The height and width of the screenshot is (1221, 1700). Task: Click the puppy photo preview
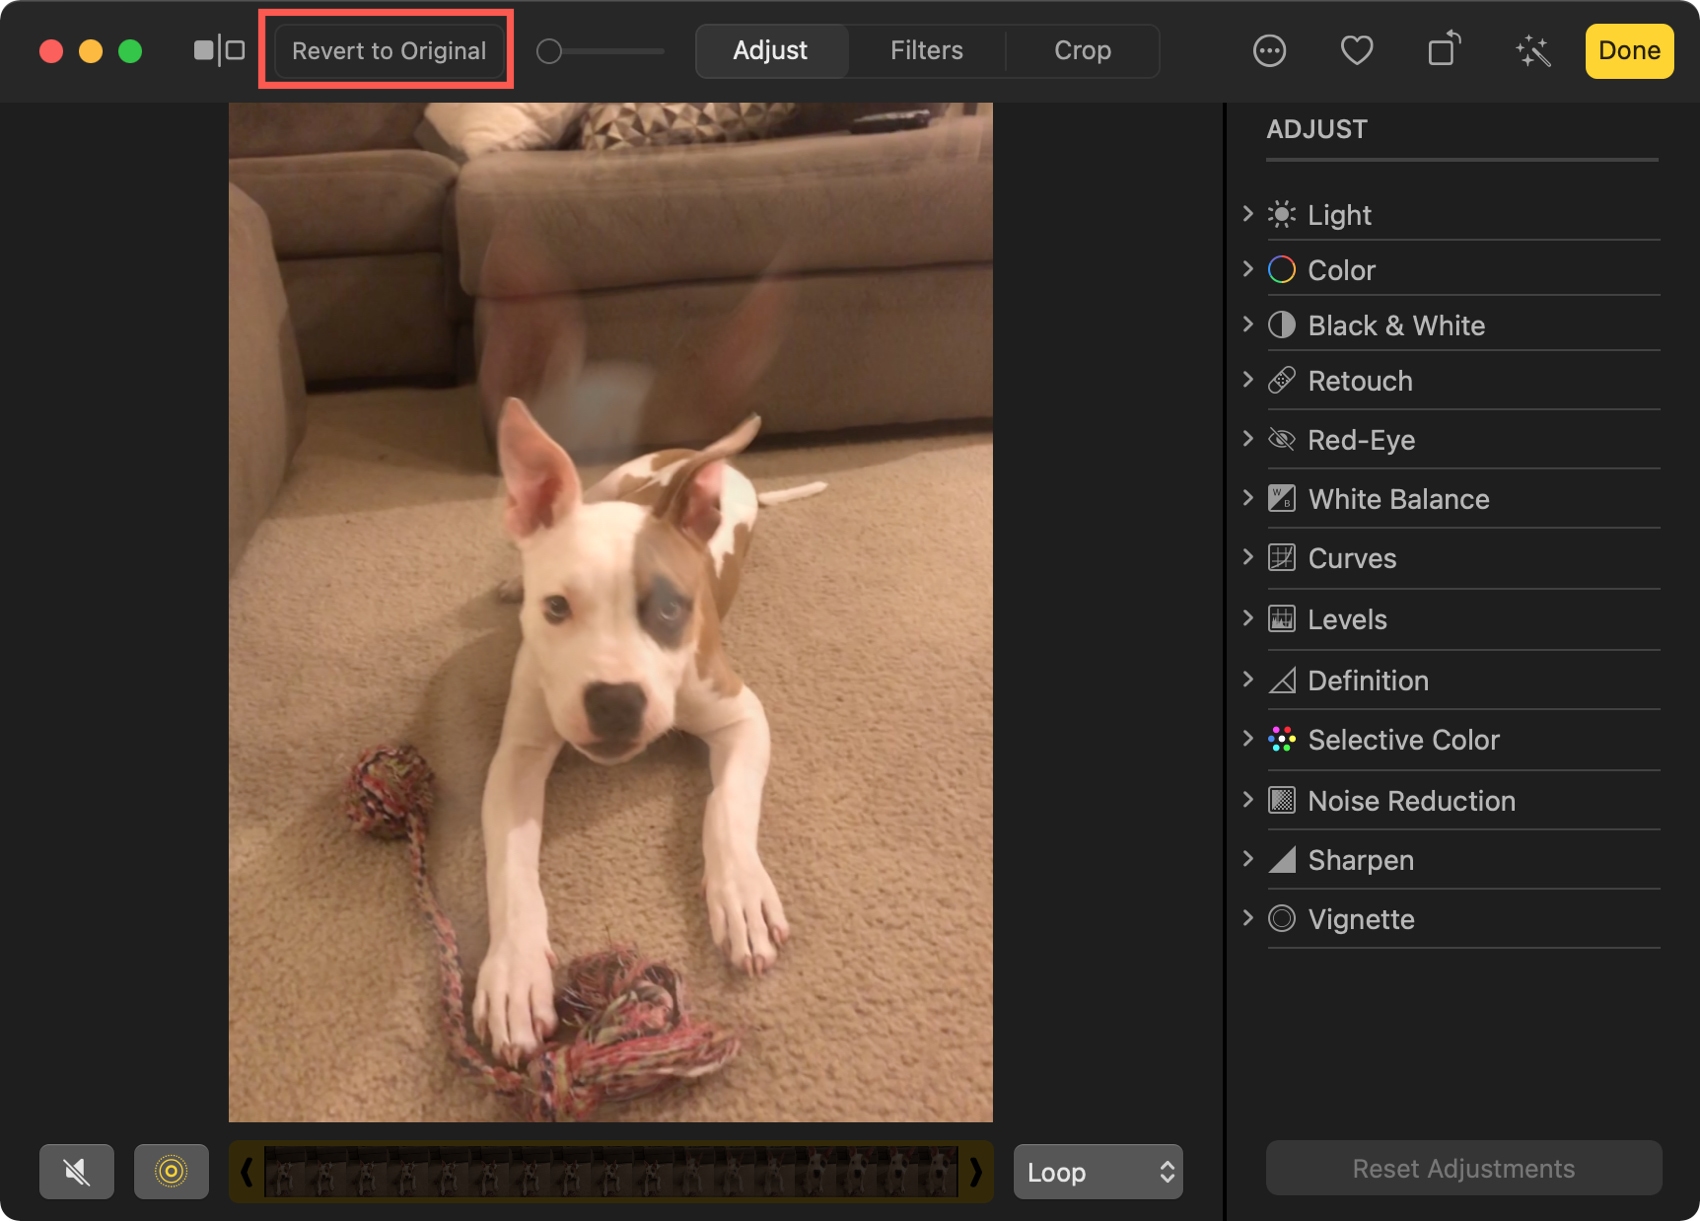coord(611,612)
